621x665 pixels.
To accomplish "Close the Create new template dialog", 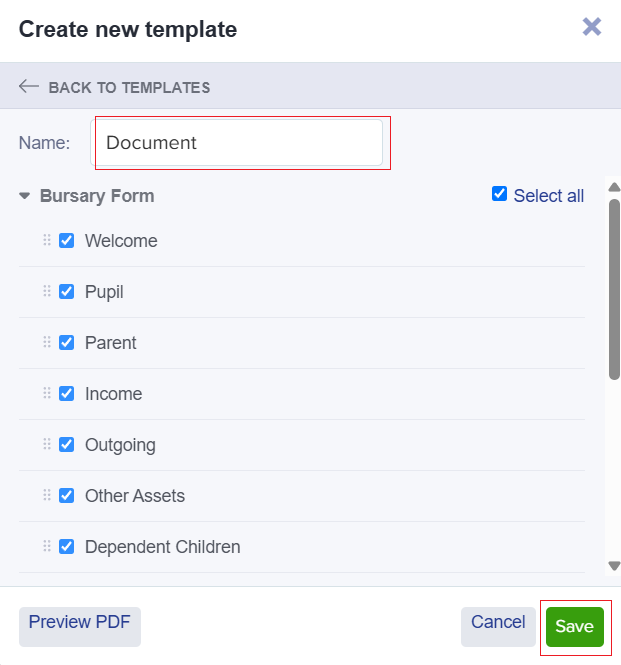I will (x=592, y=27).
